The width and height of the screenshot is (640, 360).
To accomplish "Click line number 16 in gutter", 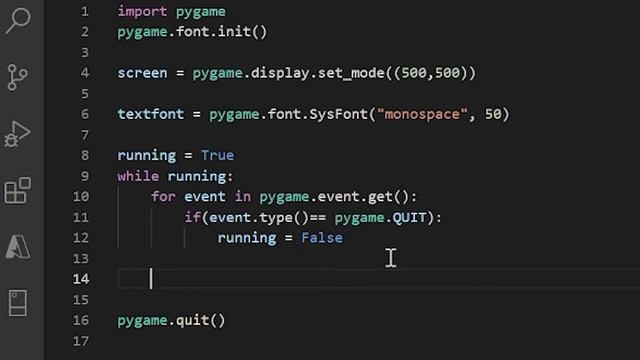I will coord(81,320).
